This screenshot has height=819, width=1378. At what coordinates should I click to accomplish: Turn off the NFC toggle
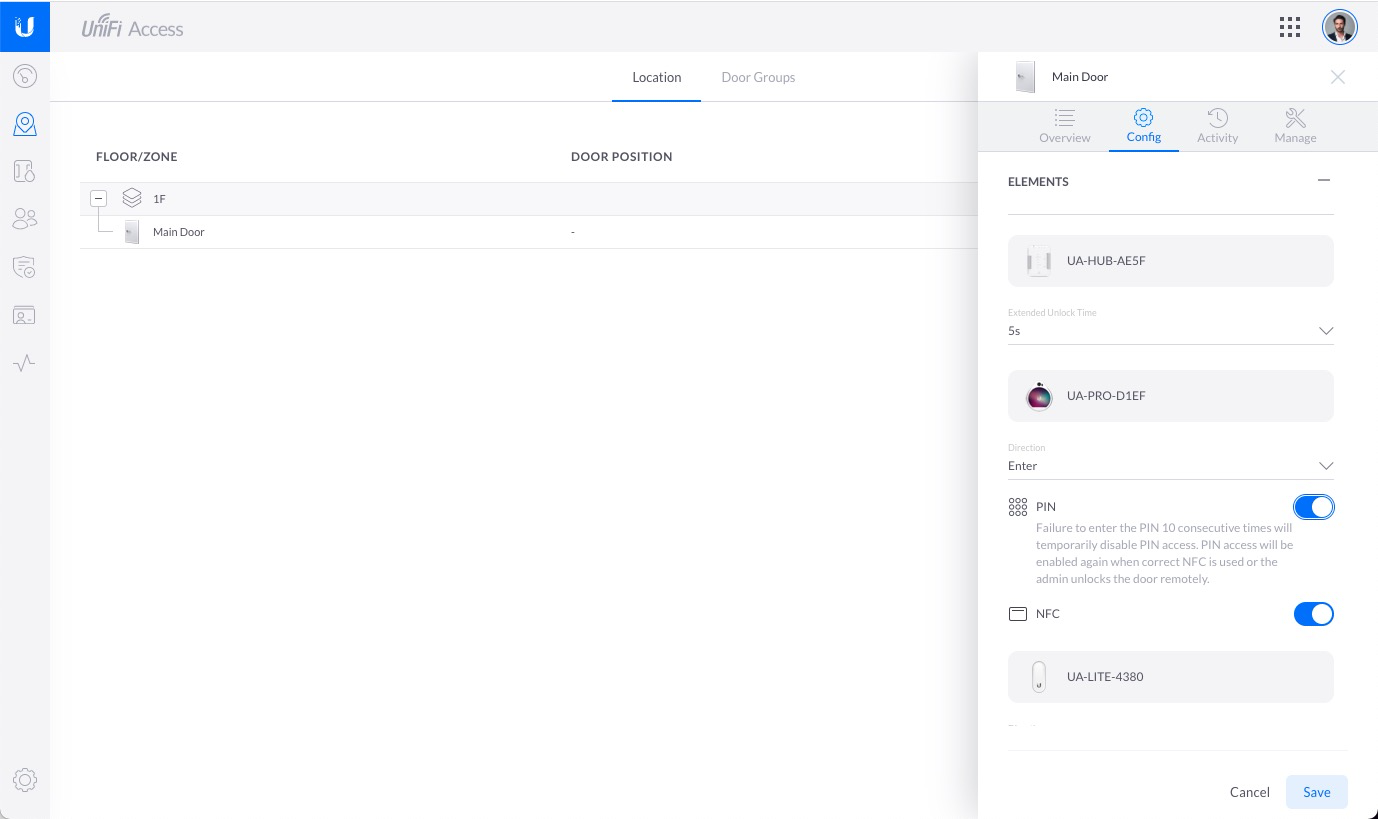click(x=1313, y=614)
